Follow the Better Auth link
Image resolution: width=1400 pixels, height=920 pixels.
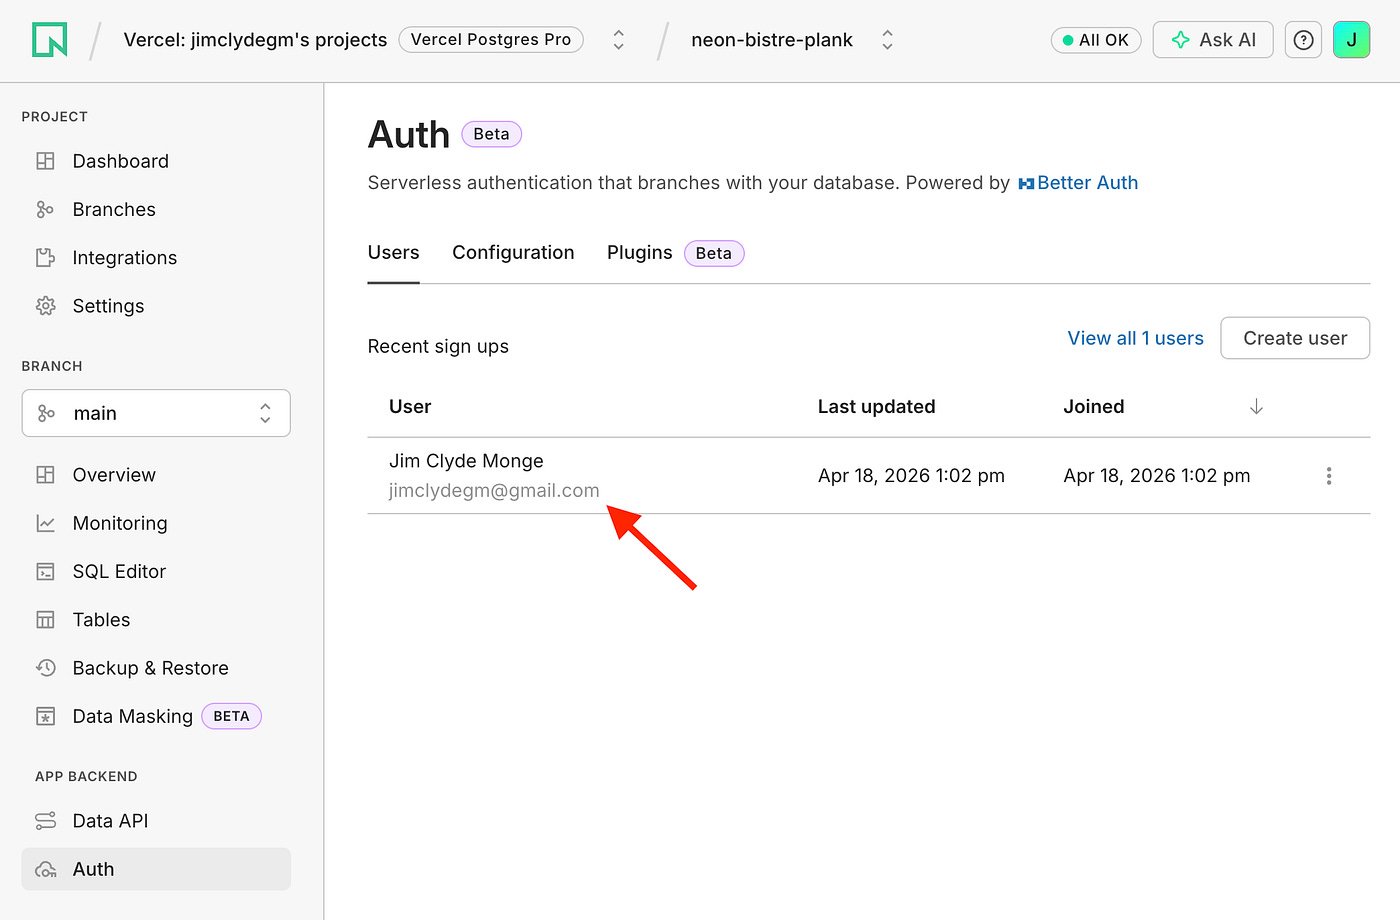point(1086,183)
